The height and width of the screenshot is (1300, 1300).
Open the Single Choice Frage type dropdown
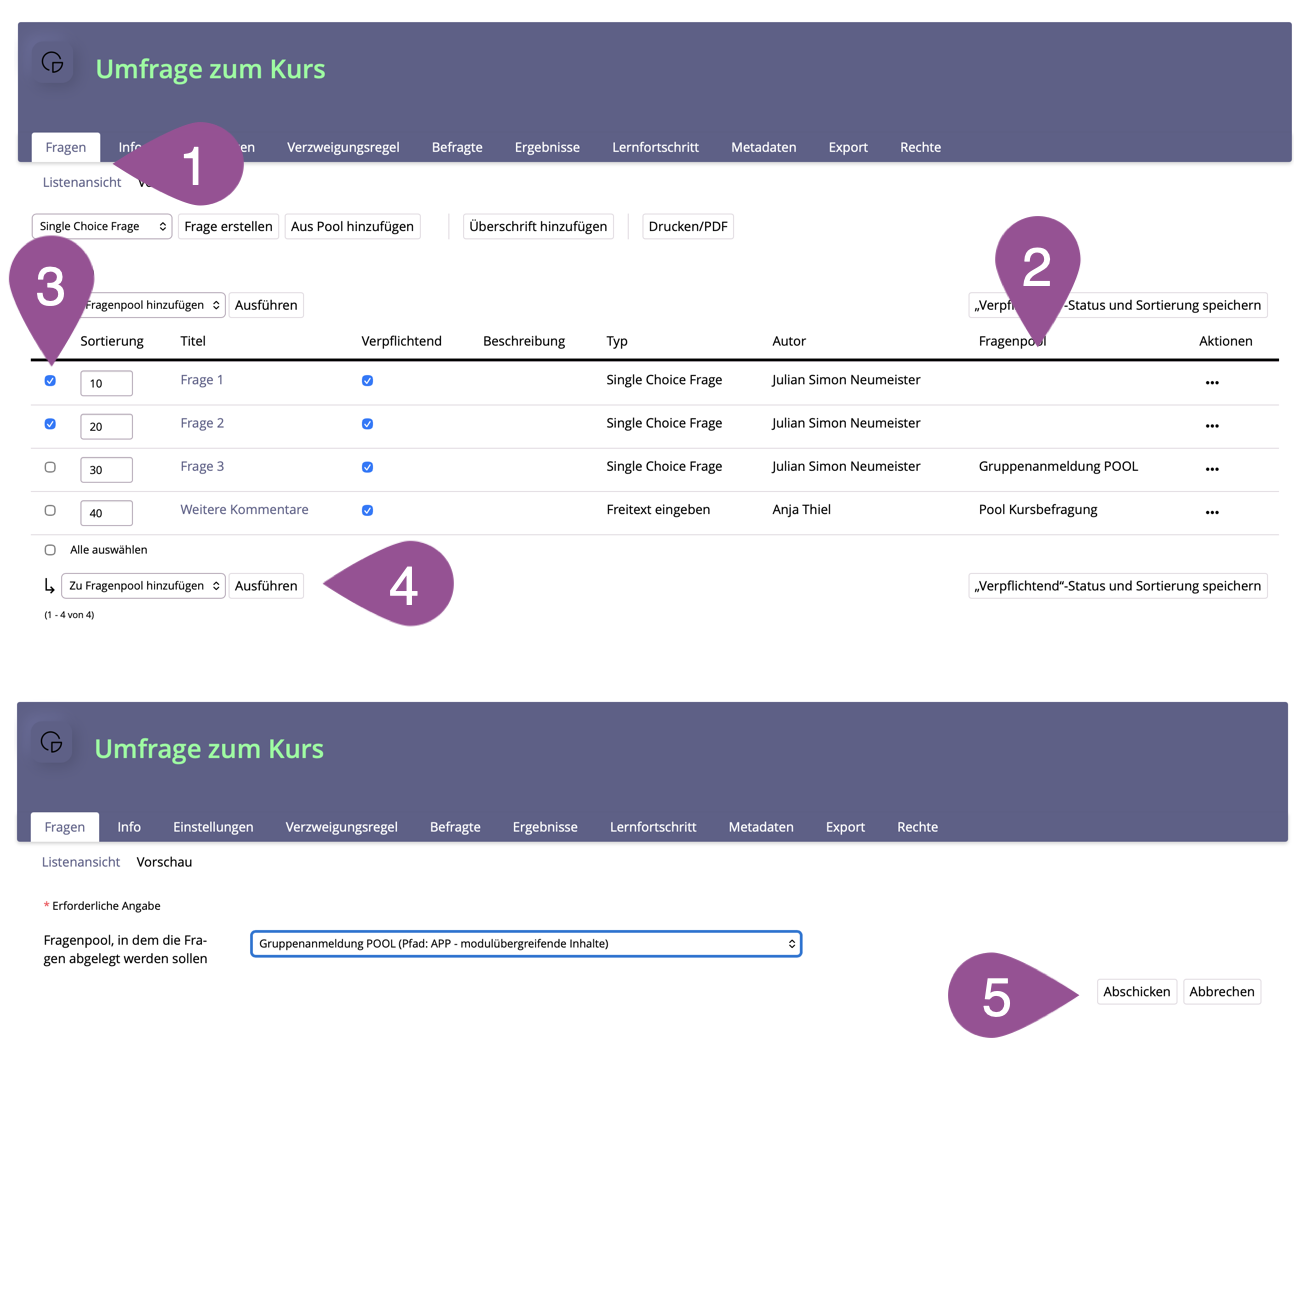tap(102, 227)
